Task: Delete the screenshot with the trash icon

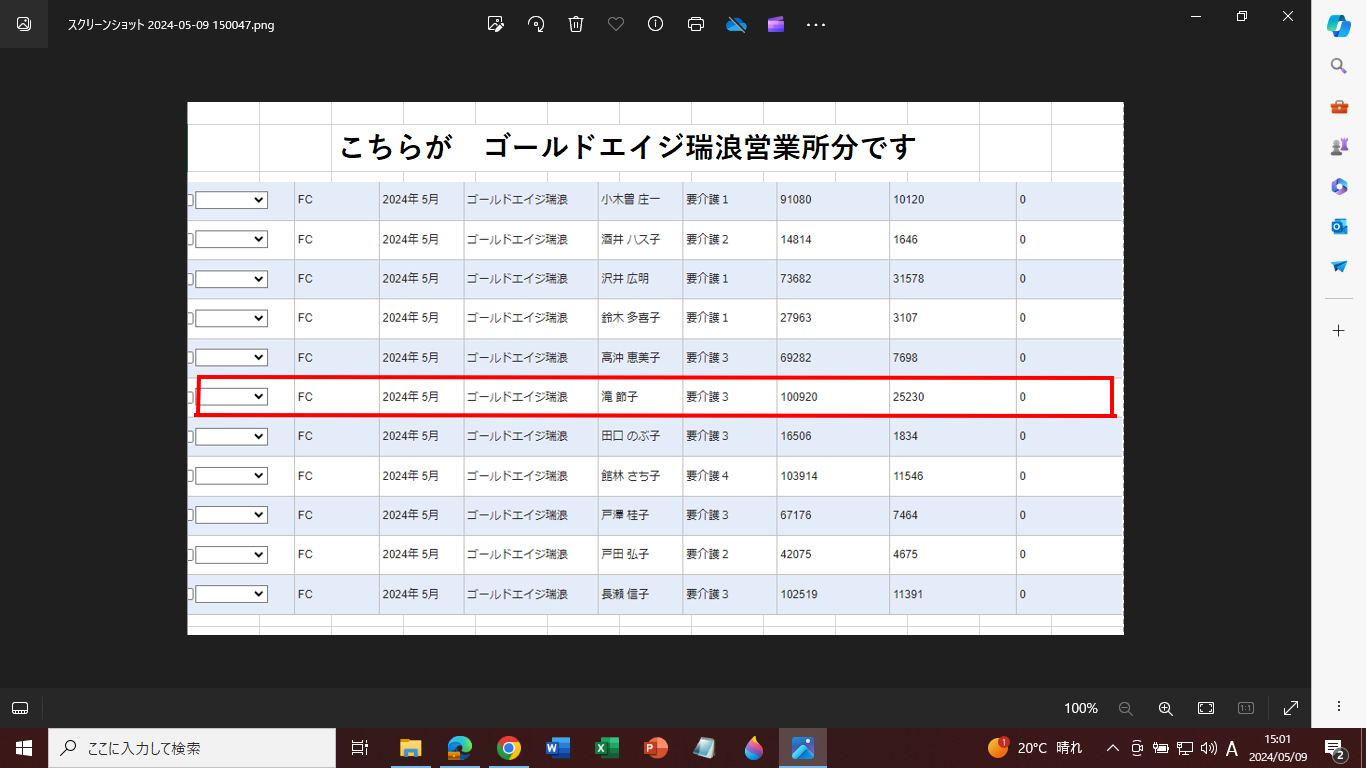Action: click(576, 24)
